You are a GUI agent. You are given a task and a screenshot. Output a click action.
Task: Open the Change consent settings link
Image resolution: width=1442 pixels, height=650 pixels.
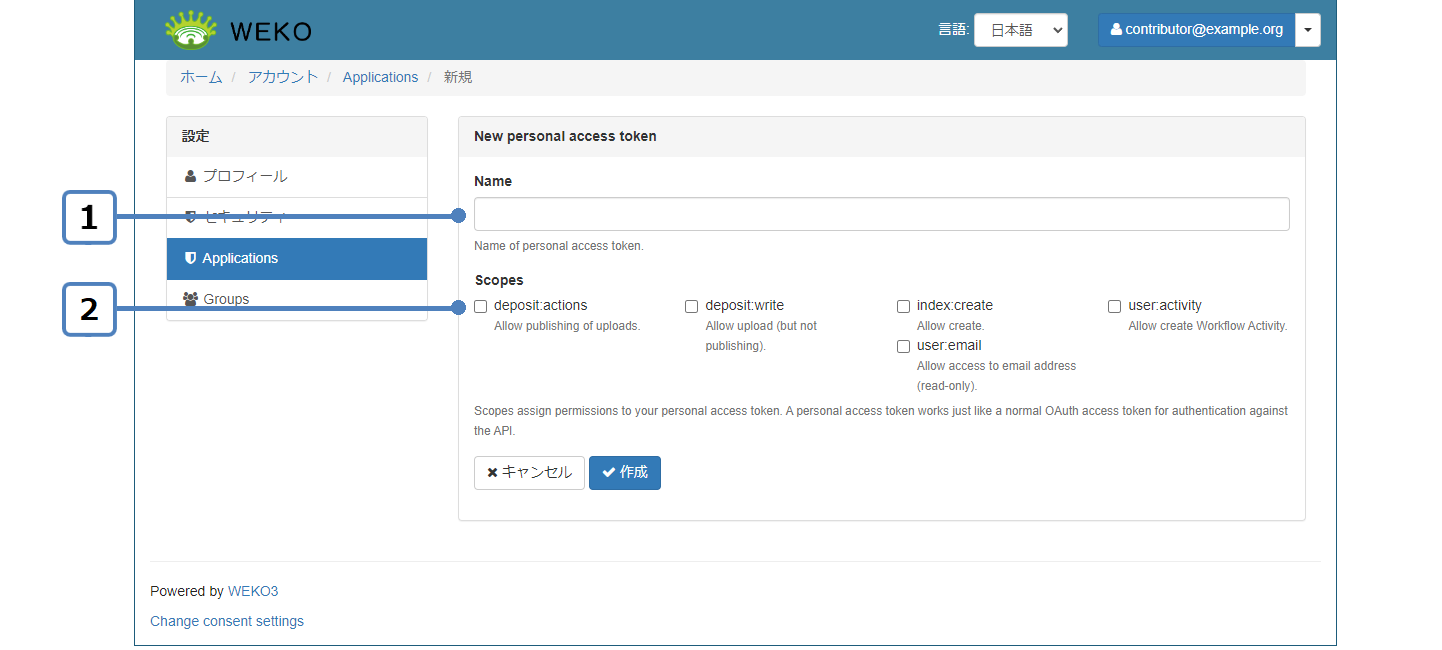pyautogui.click(x=227, y=621)
